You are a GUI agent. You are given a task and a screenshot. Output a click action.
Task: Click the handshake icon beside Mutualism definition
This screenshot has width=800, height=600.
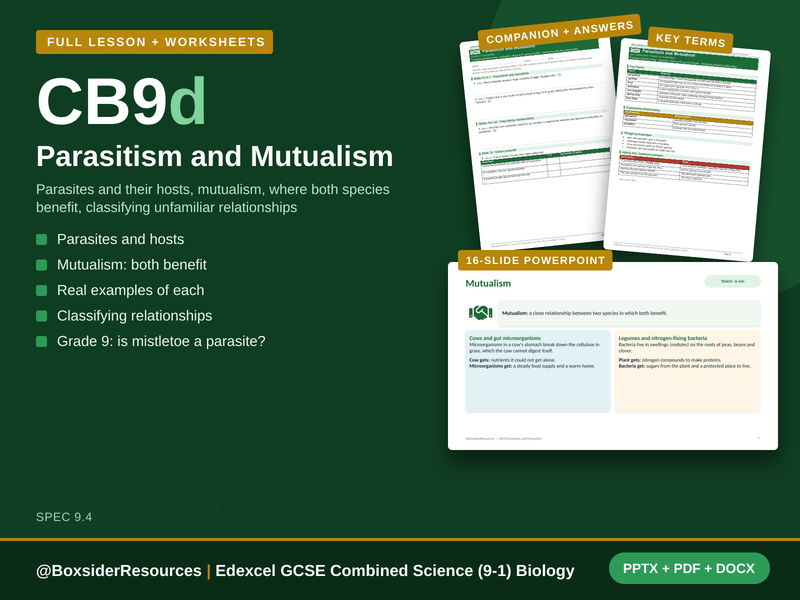point(480,313)
